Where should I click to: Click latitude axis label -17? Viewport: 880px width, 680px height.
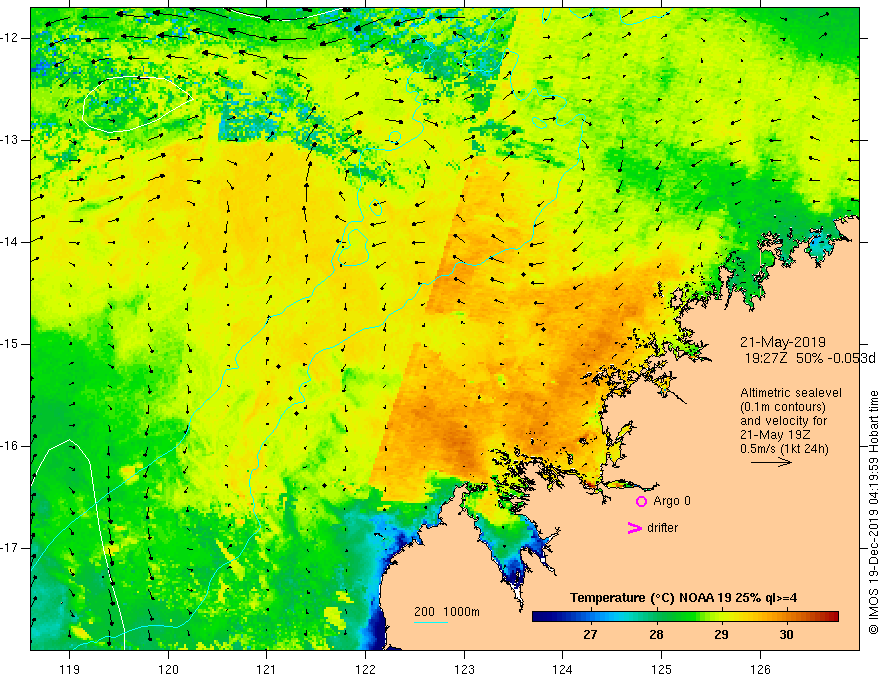(x=11, y=548)
